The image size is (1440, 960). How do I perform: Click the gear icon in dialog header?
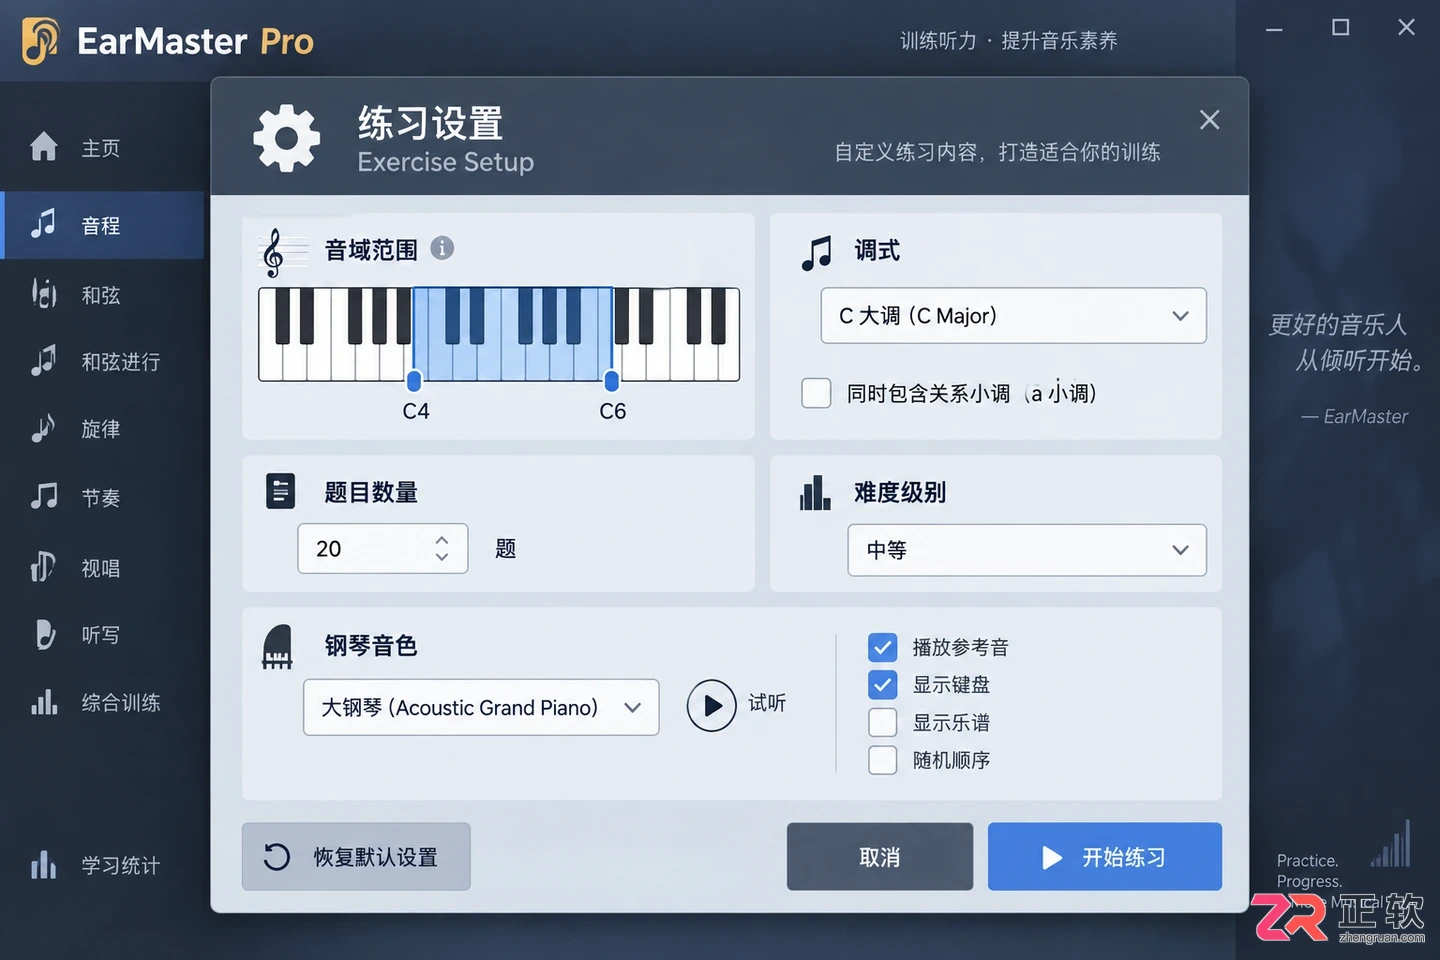pos(287,138)
